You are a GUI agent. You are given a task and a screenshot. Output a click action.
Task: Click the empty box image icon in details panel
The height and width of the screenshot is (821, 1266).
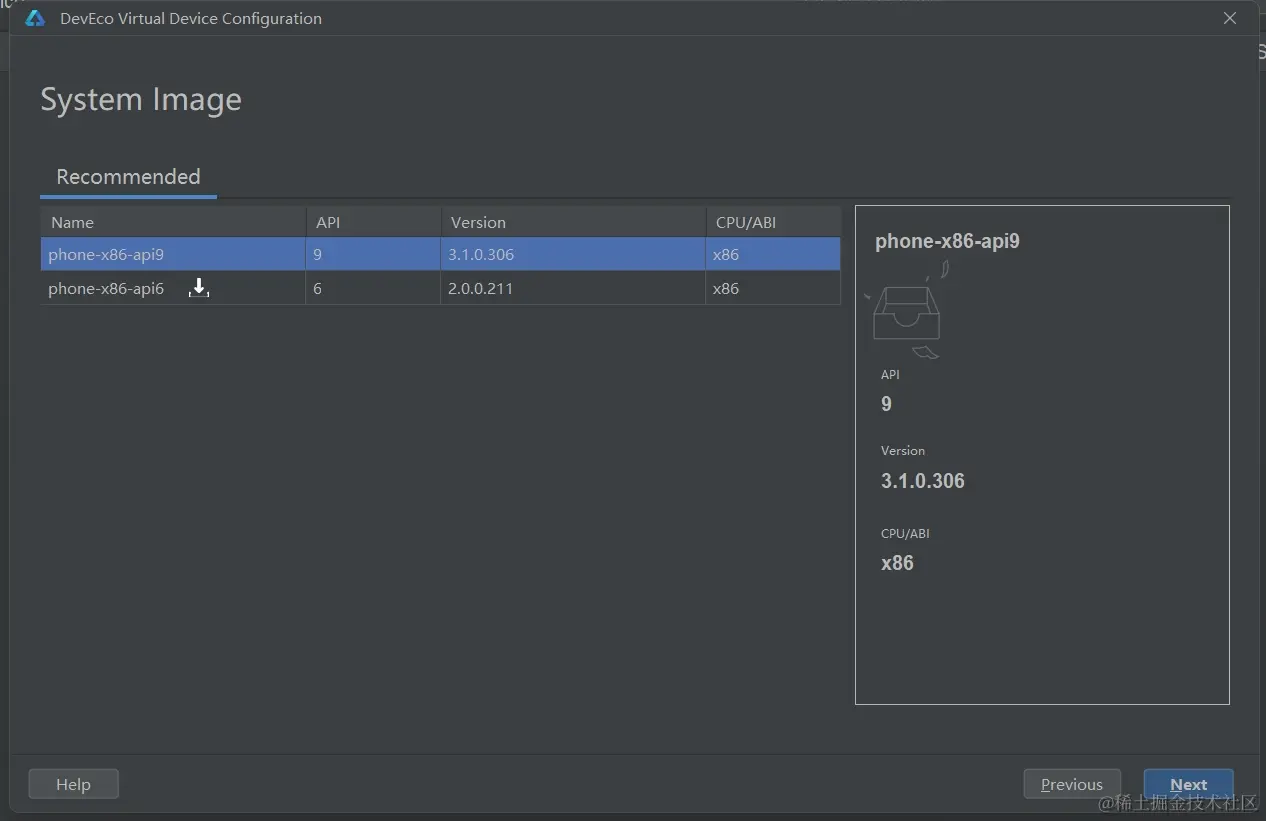coord(908,309)
